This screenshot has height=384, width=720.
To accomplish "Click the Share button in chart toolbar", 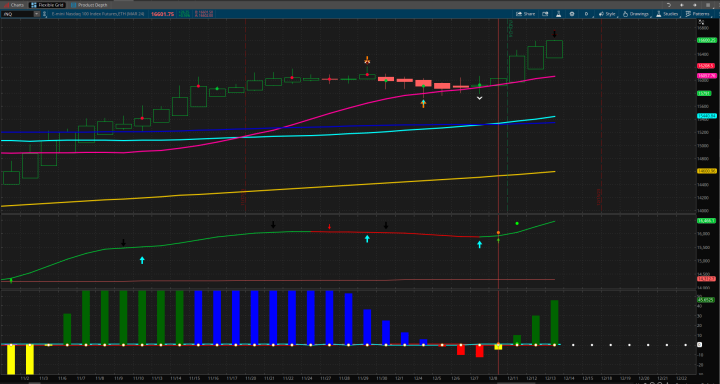I will pyautogui.click(x=526, y=14).
